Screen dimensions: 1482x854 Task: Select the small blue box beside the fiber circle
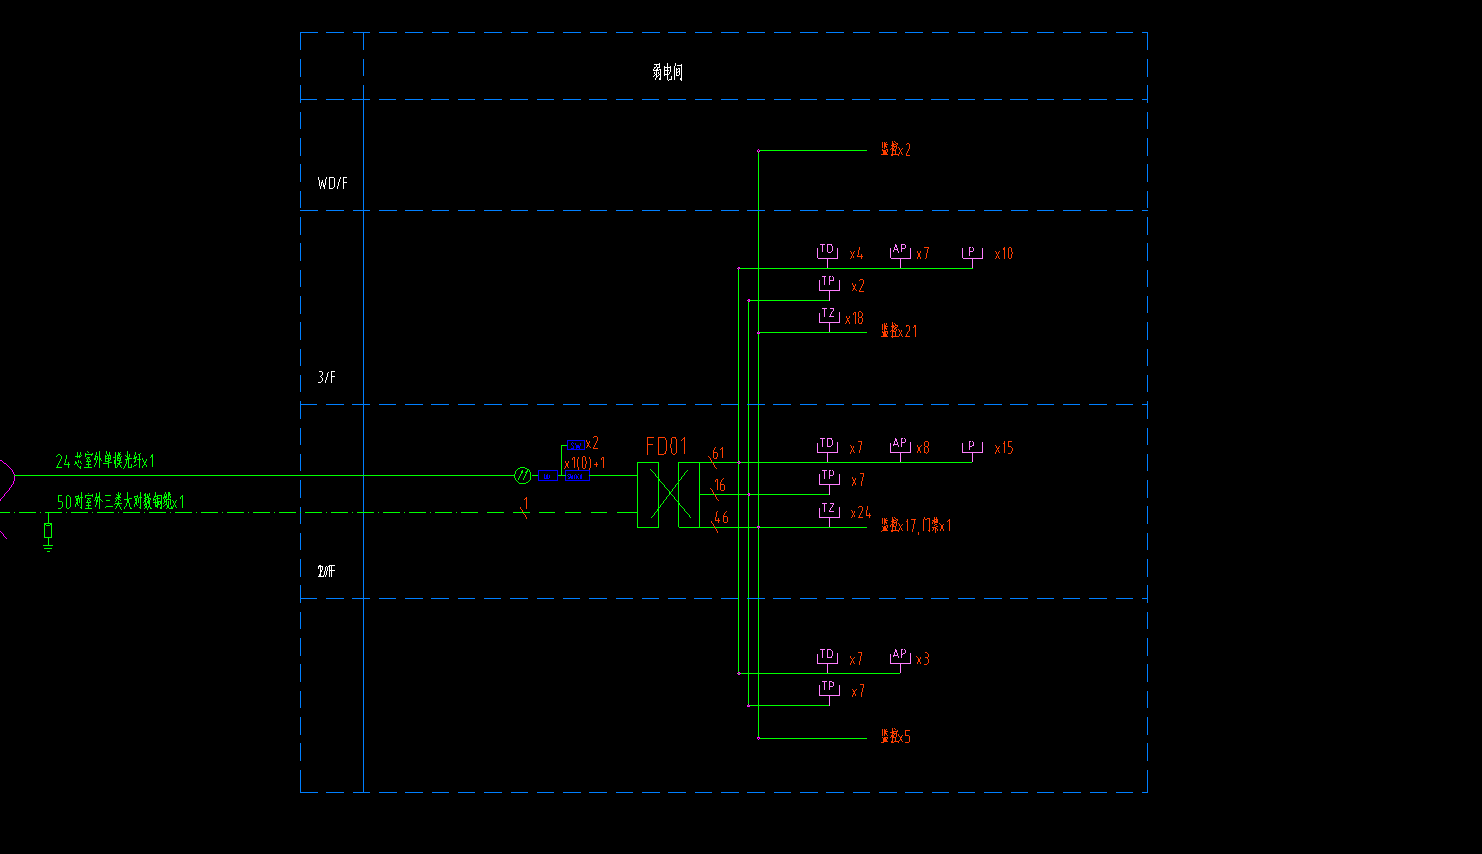[x=546, y=476]
